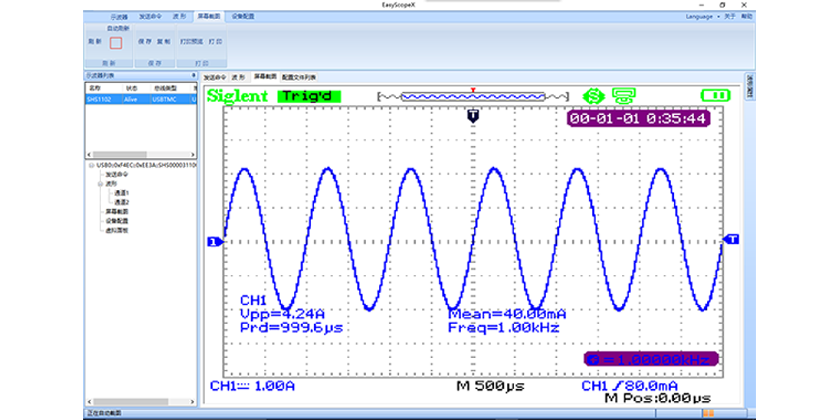Click the 保存 save button in the ribbon
The image size is (840, 420).
143,42
